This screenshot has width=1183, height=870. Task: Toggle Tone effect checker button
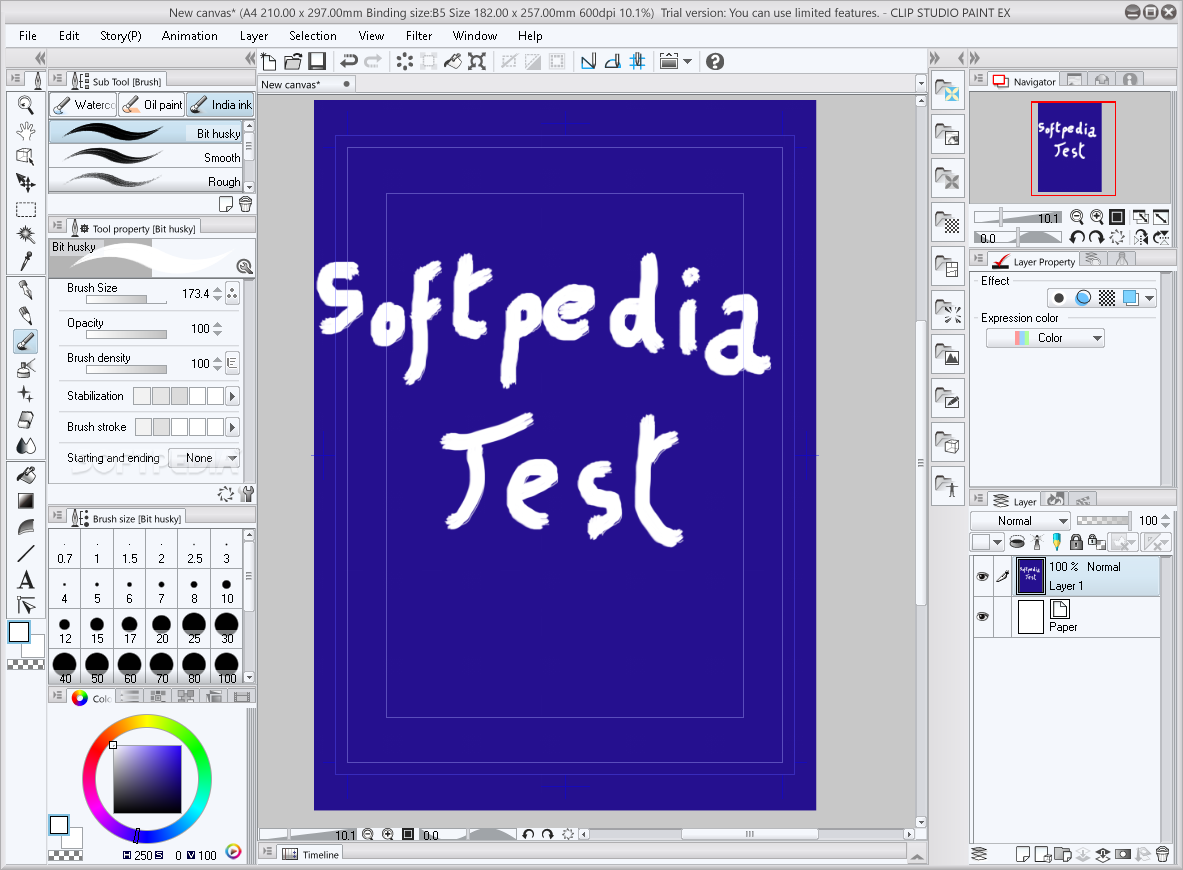[x=1107, y=297]
